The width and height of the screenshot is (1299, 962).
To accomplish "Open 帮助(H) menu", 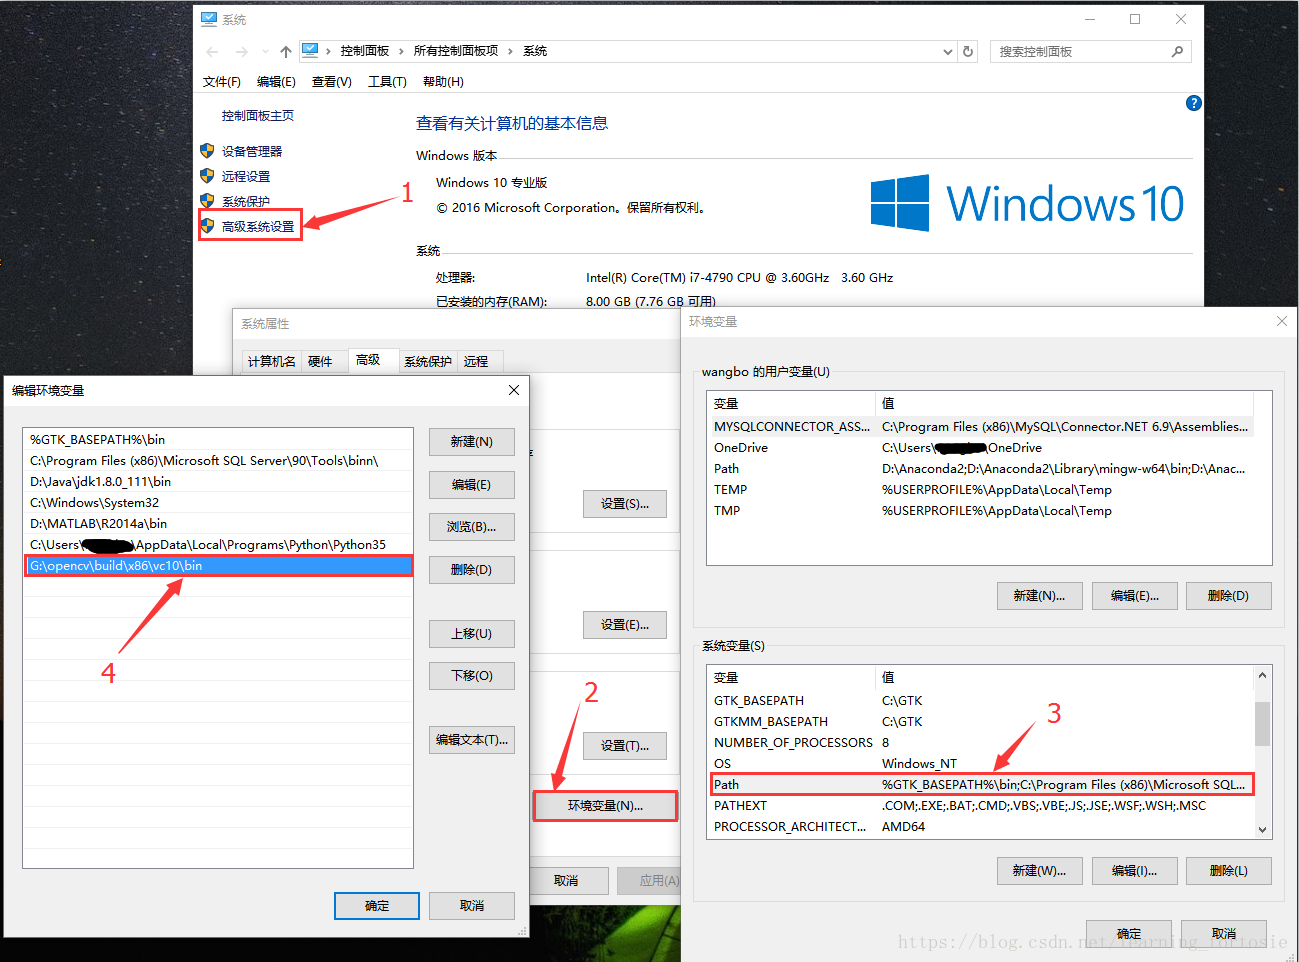I will [x=443, y=82].
